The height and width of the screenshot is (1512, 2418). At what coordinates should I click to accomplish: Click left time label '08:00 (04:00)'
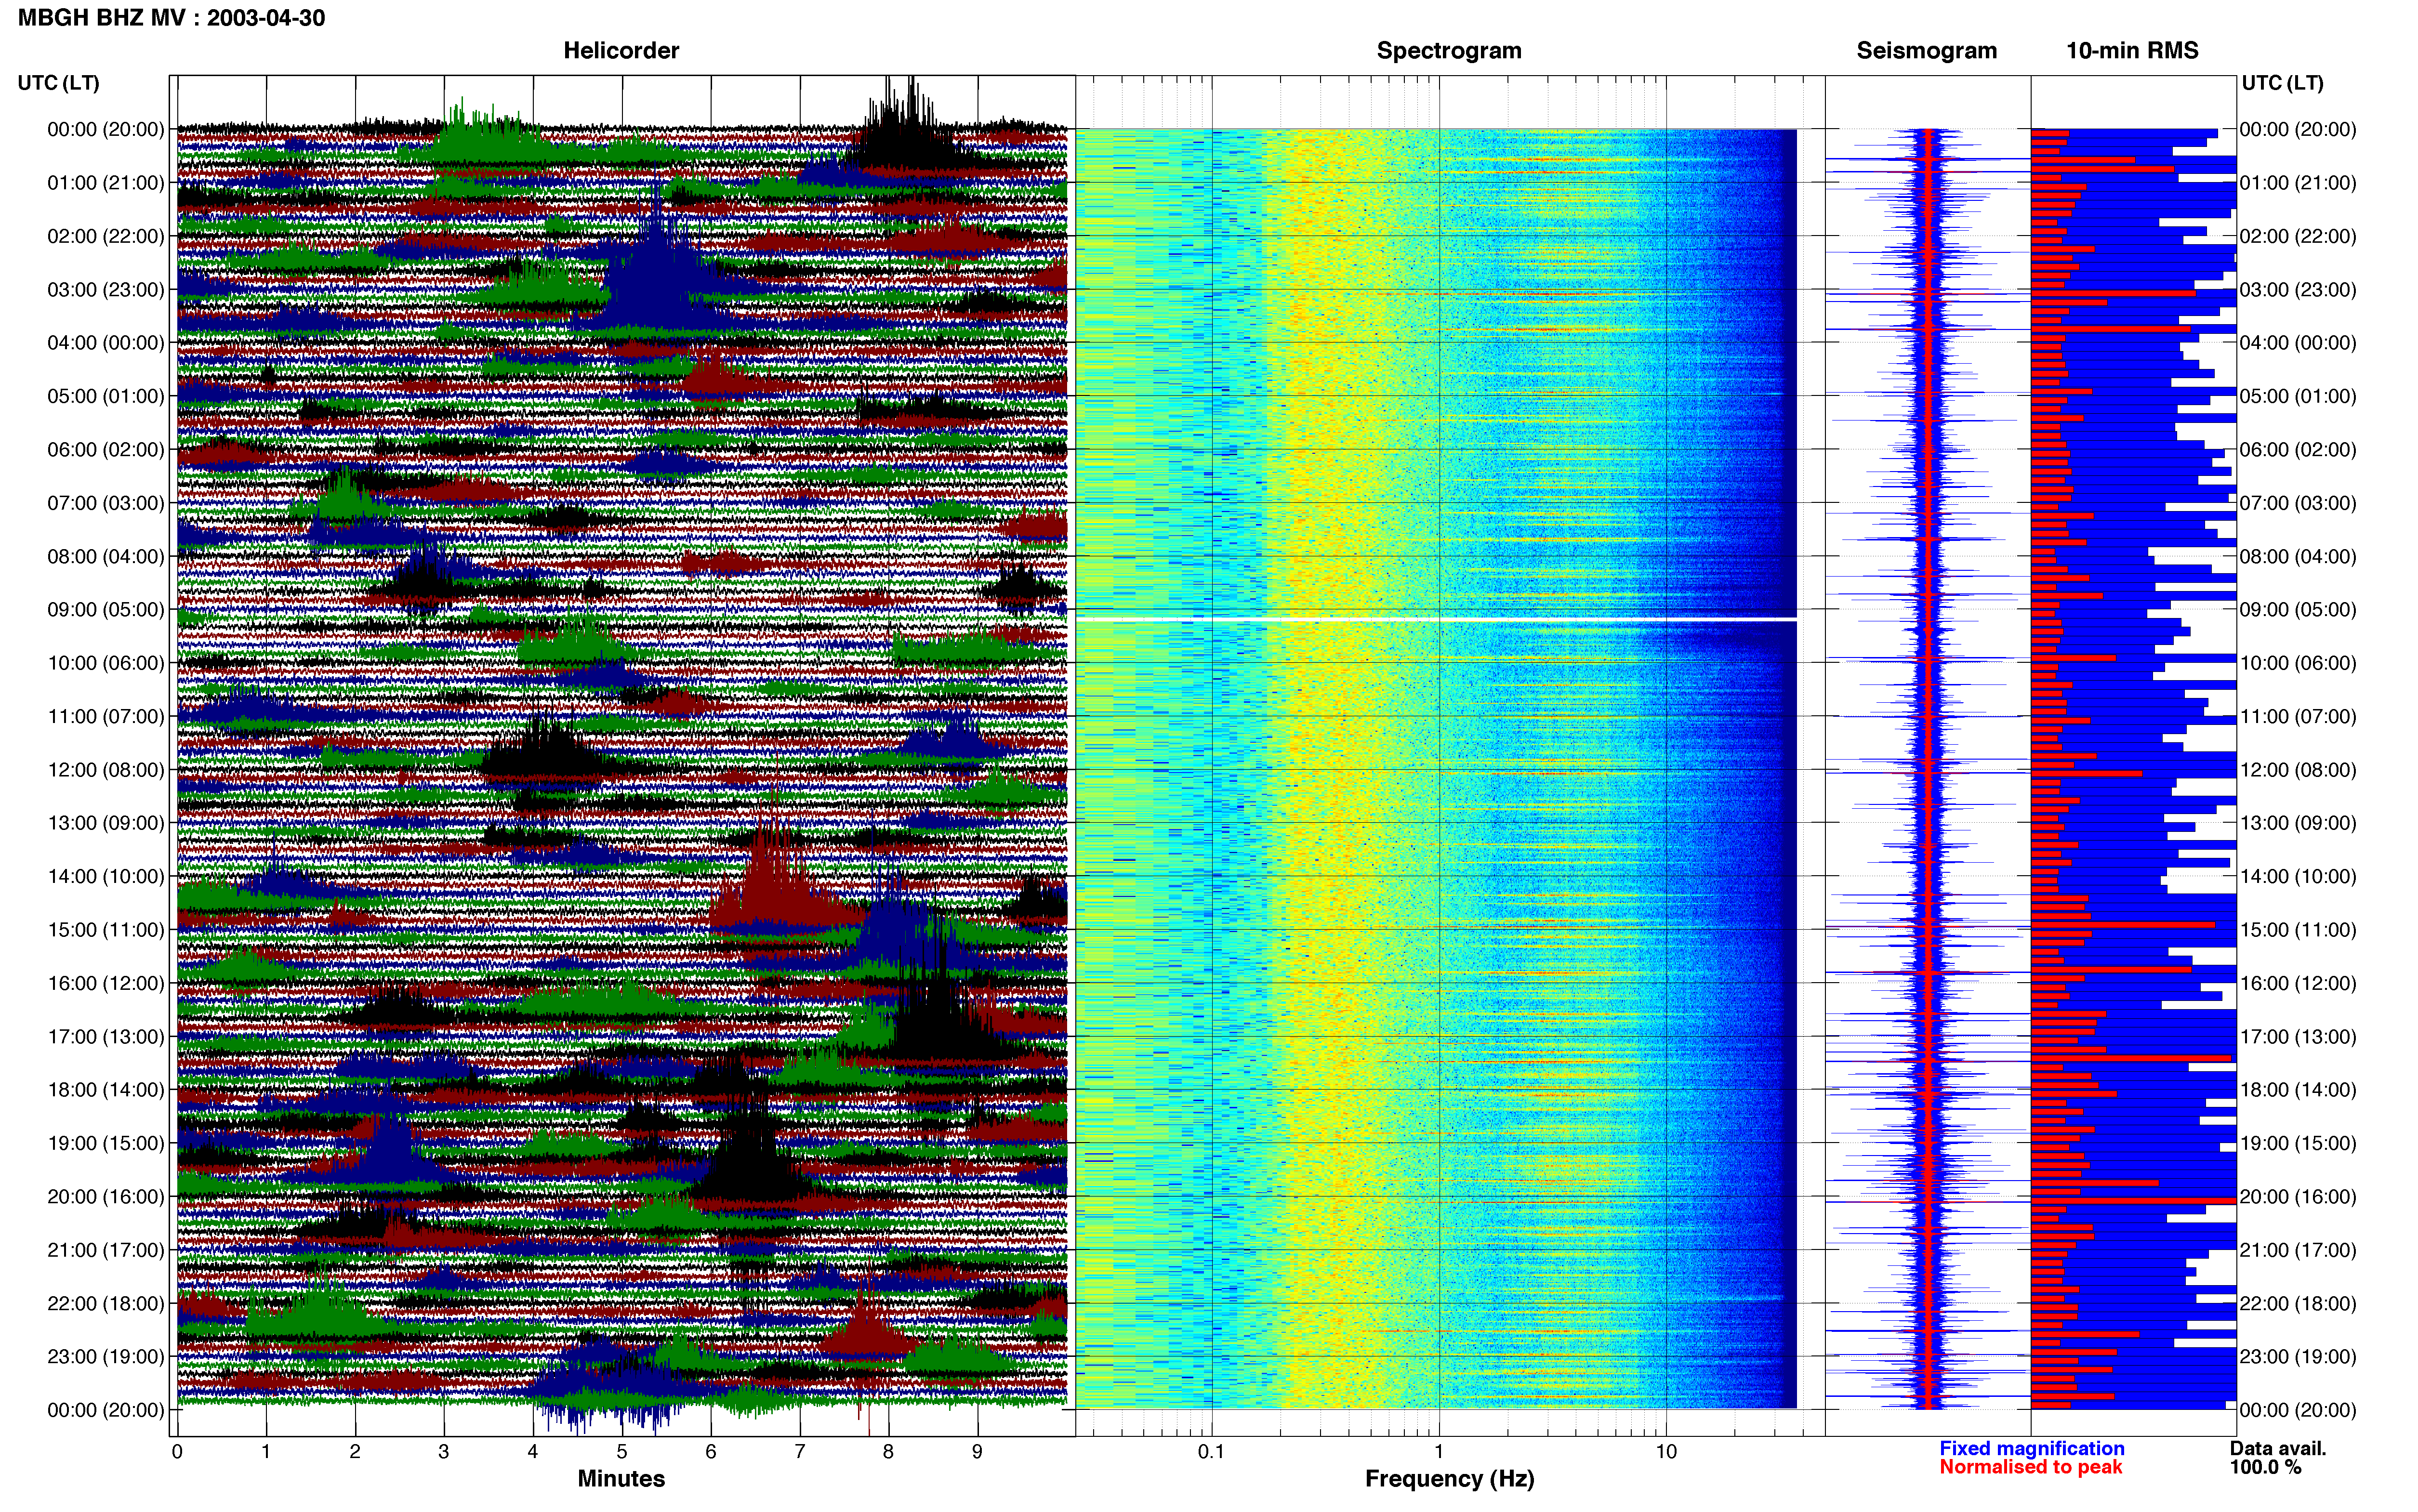point(106,556)
